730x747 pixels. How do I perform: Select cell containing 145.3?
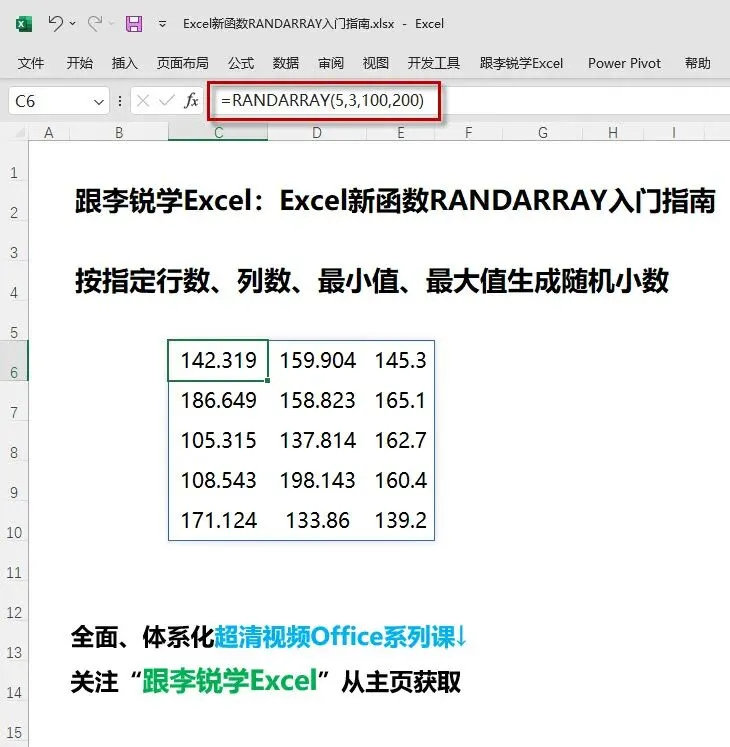click(400, 361)
